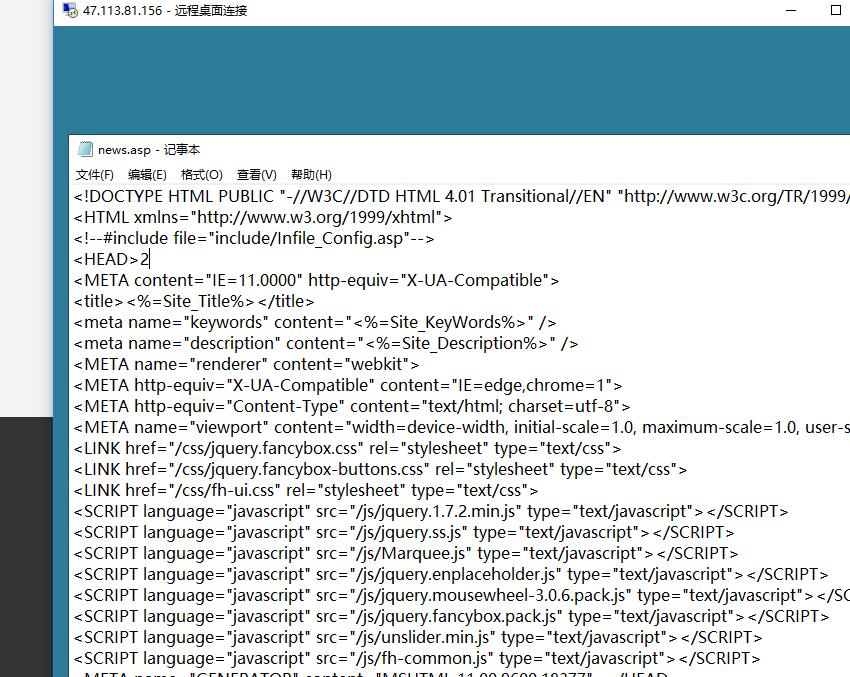850x677 pixels.
Task: Click the META content IE=11.0000 line
Action: tap(317, 280)
